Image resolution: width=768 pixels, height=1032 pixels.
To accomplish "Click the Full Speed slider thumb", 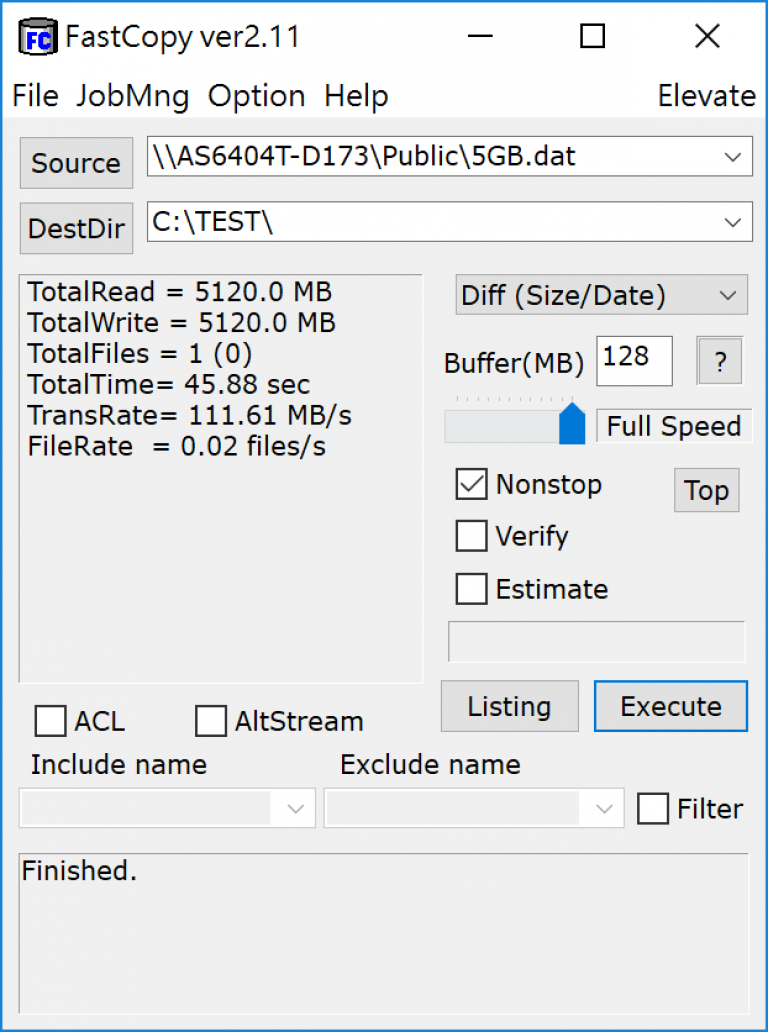I will [x=572, y=424].
